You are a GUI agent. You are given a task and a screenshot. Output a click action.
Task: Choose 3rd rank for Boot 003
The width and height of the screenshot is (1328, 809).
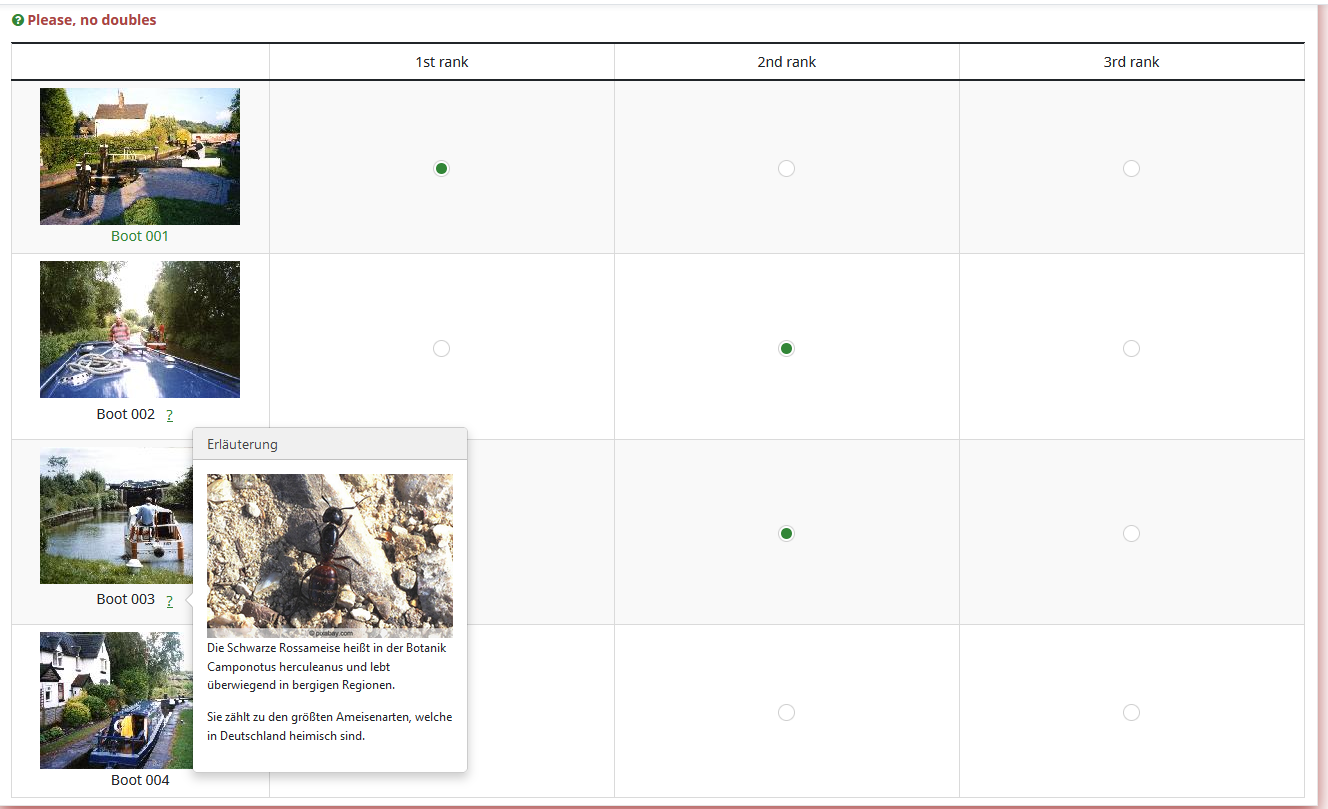click(1131, 533)
